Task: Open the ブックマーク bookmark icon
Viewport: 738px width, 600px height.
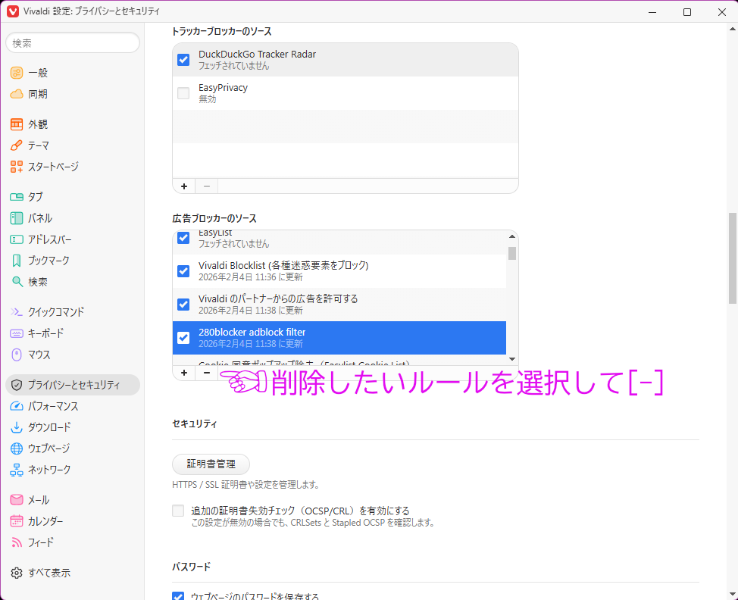Action: click(x=16, y=261)
